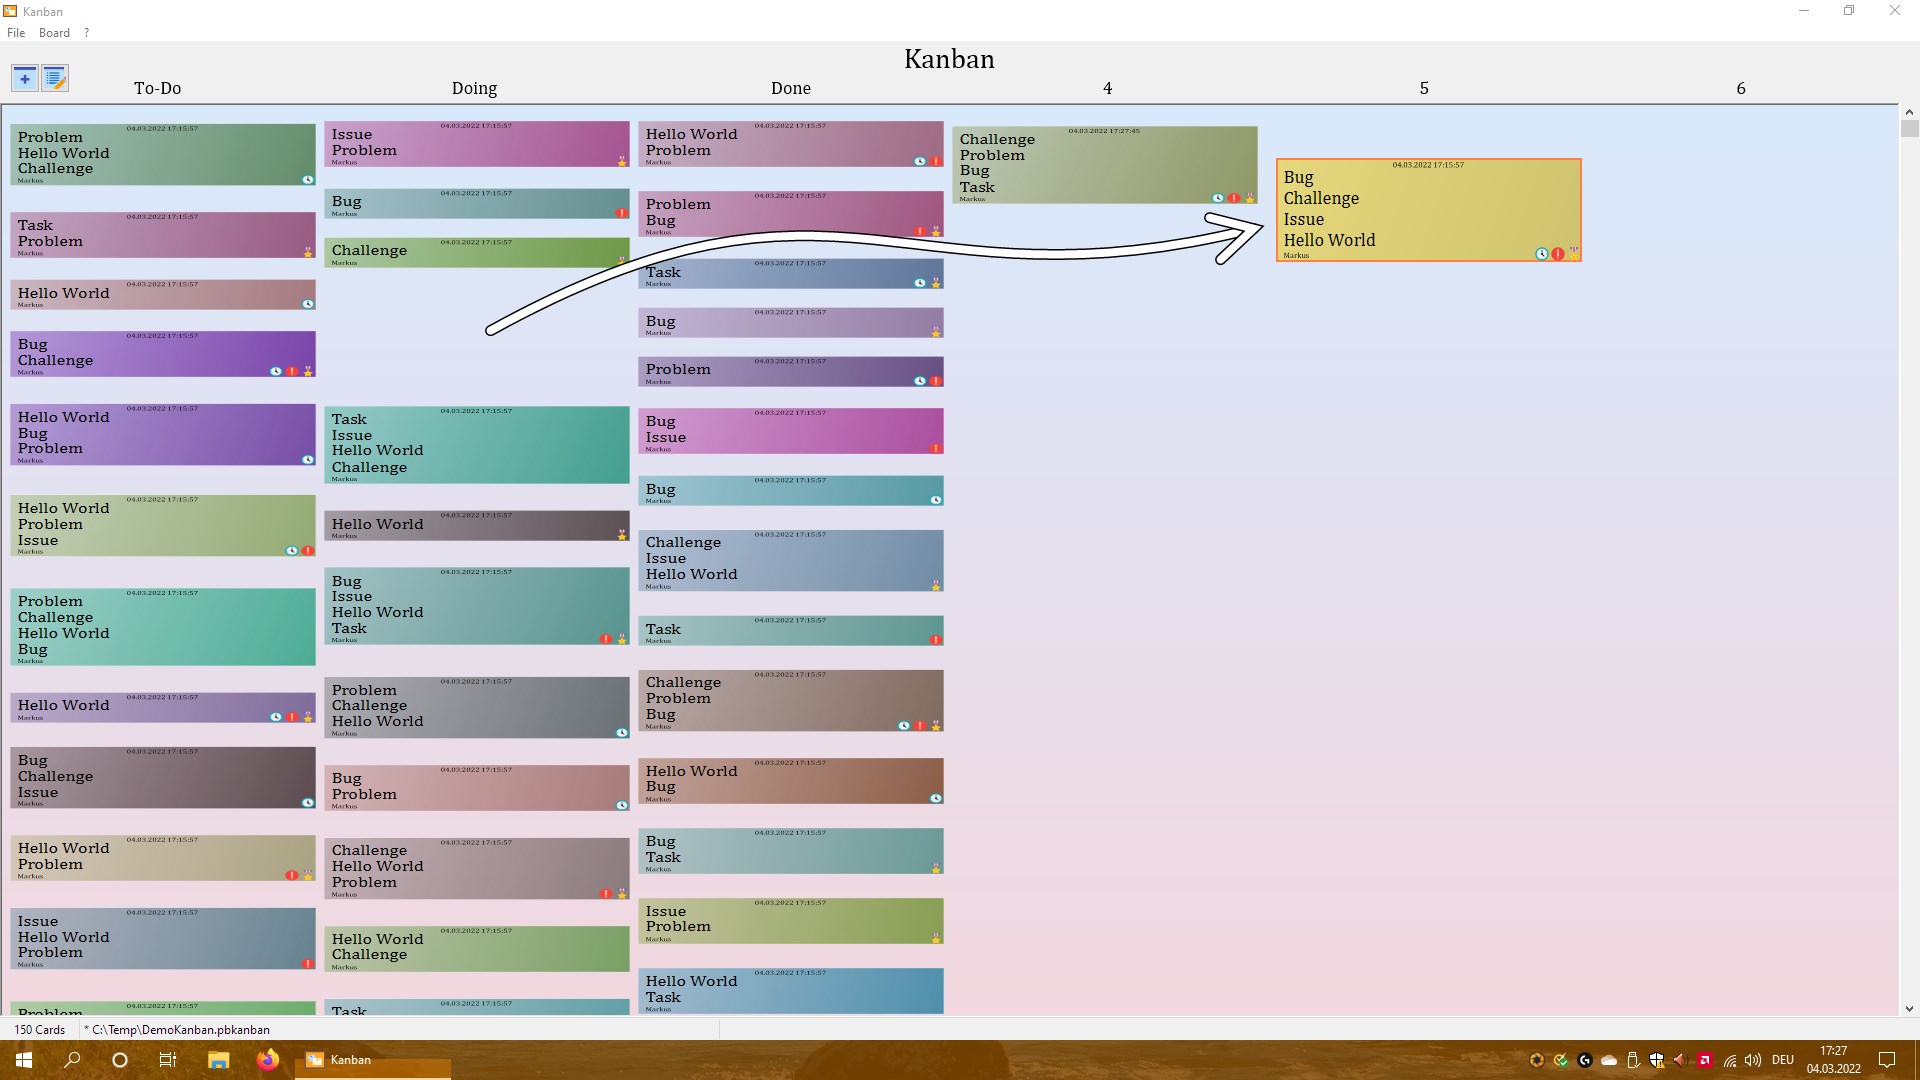This screenshot has width=1920, height=1080.
Task: Click red alert icon on Done Bug Issue card
Action: (936, 449)
